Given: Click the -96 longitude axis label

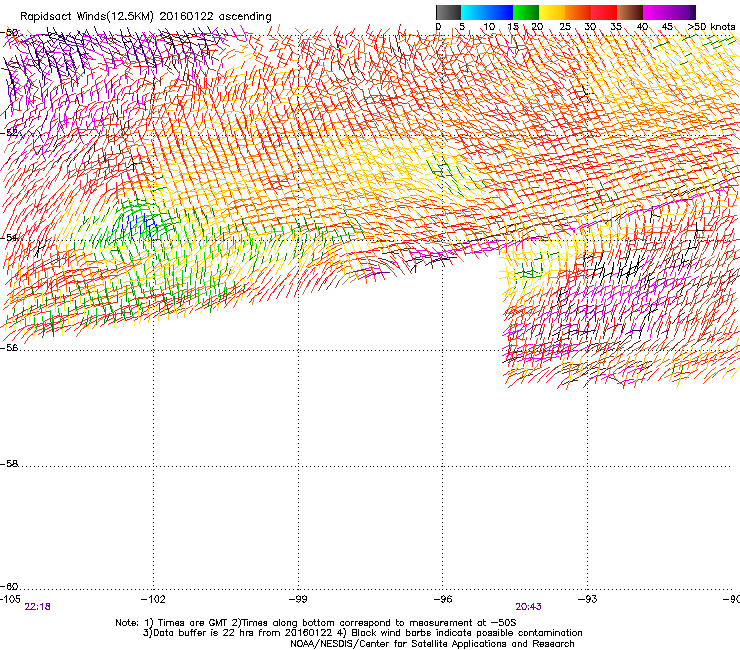Looking at the screenshot, I should click(x=443, y=599).
